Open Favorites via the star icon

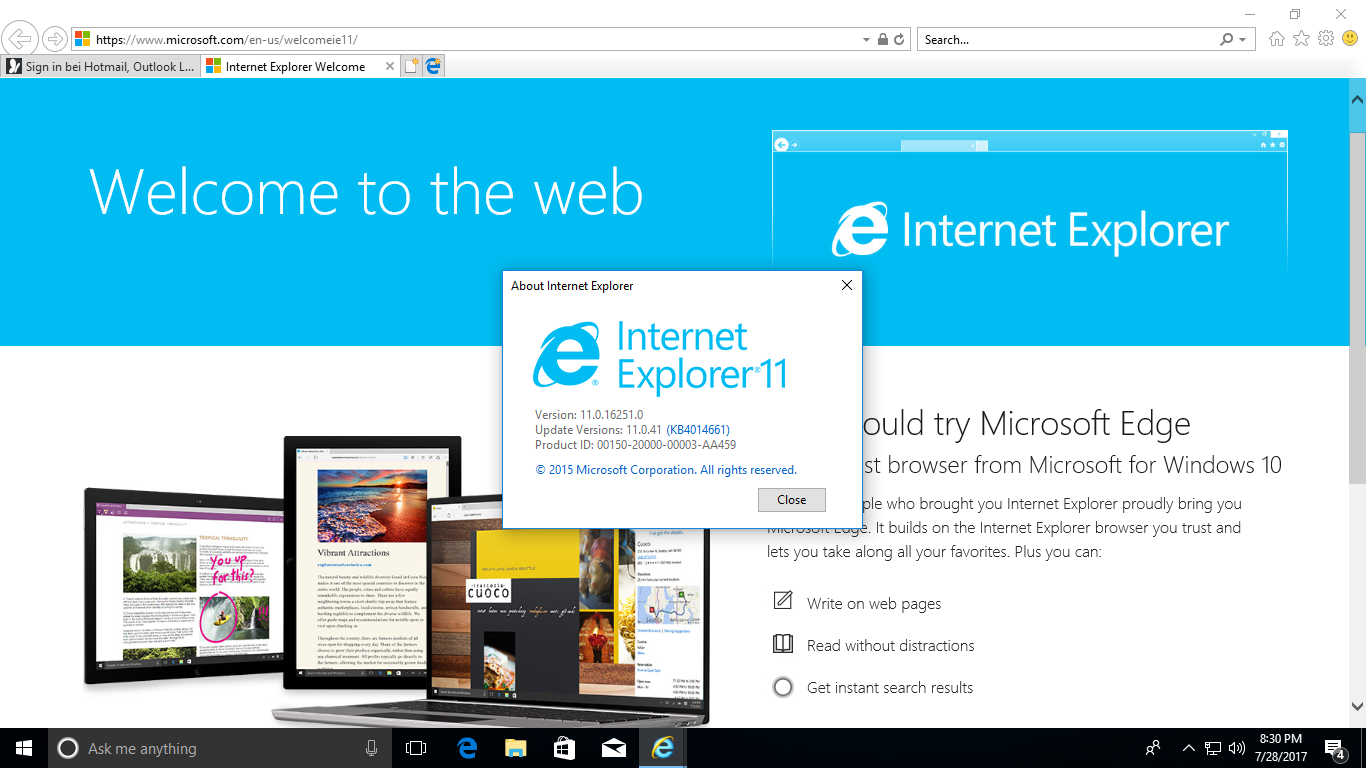(1301, 39)
